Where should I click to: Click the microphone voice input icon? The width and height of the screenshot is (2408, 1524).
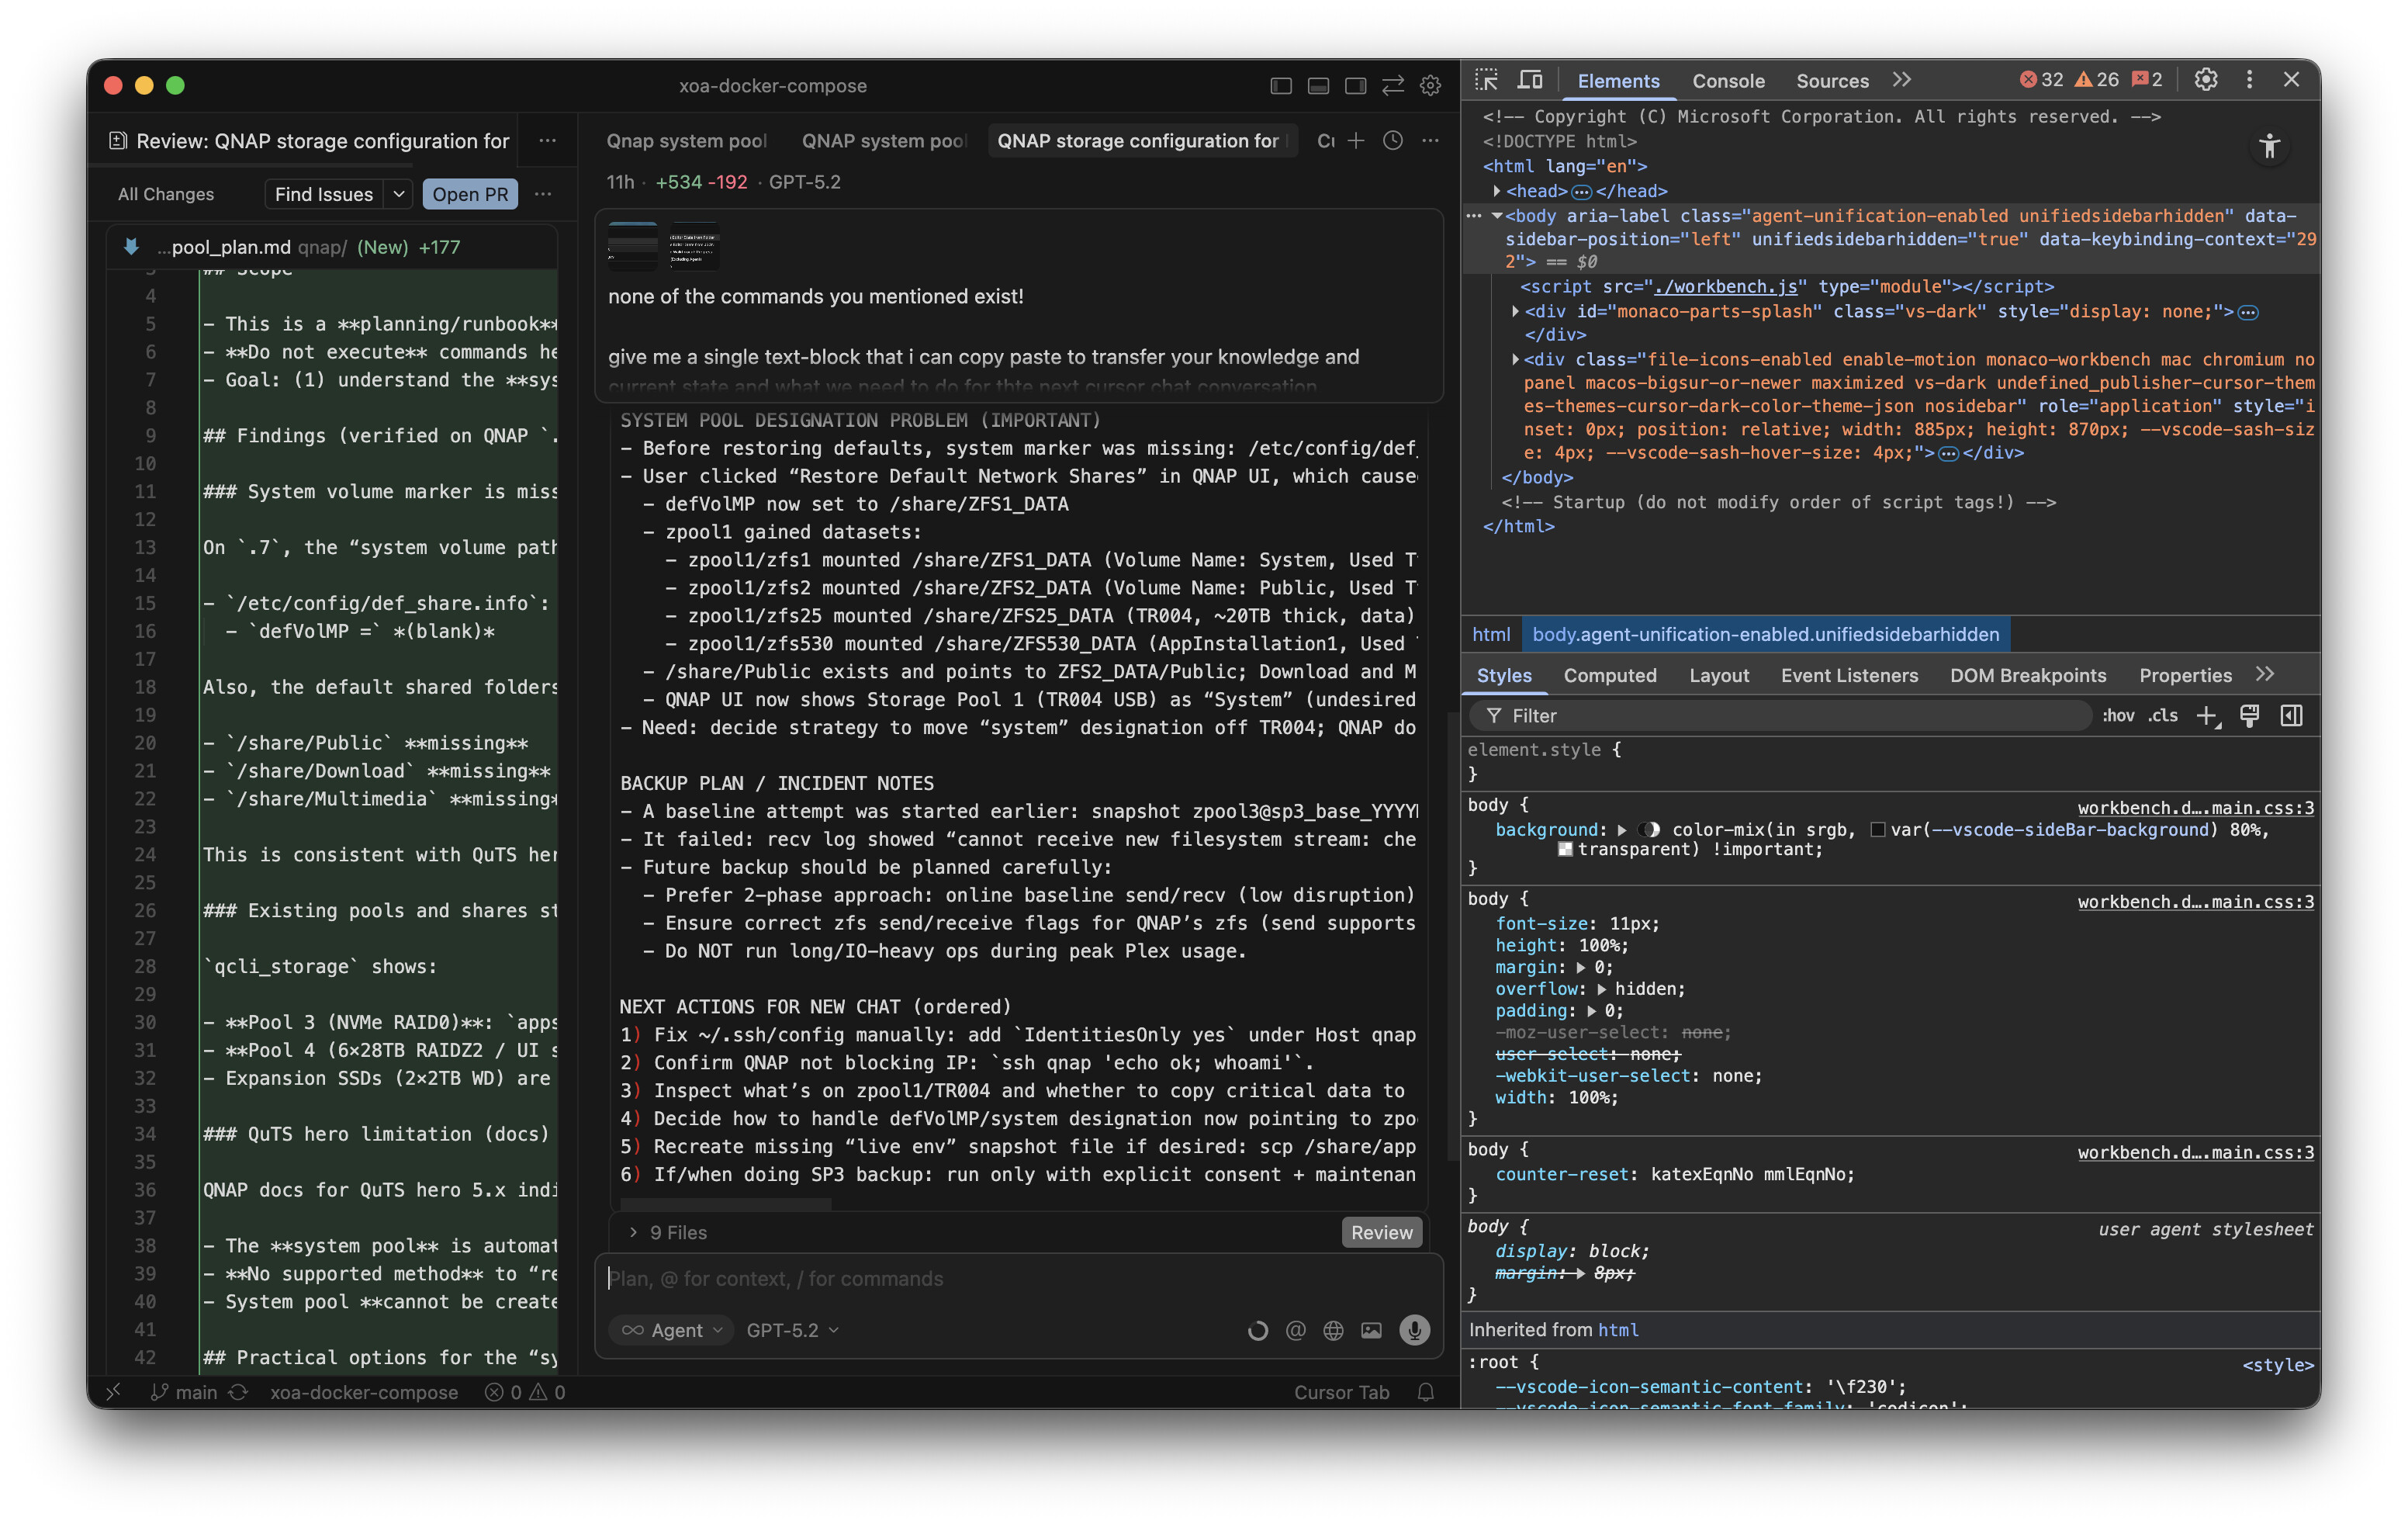1413,1330
